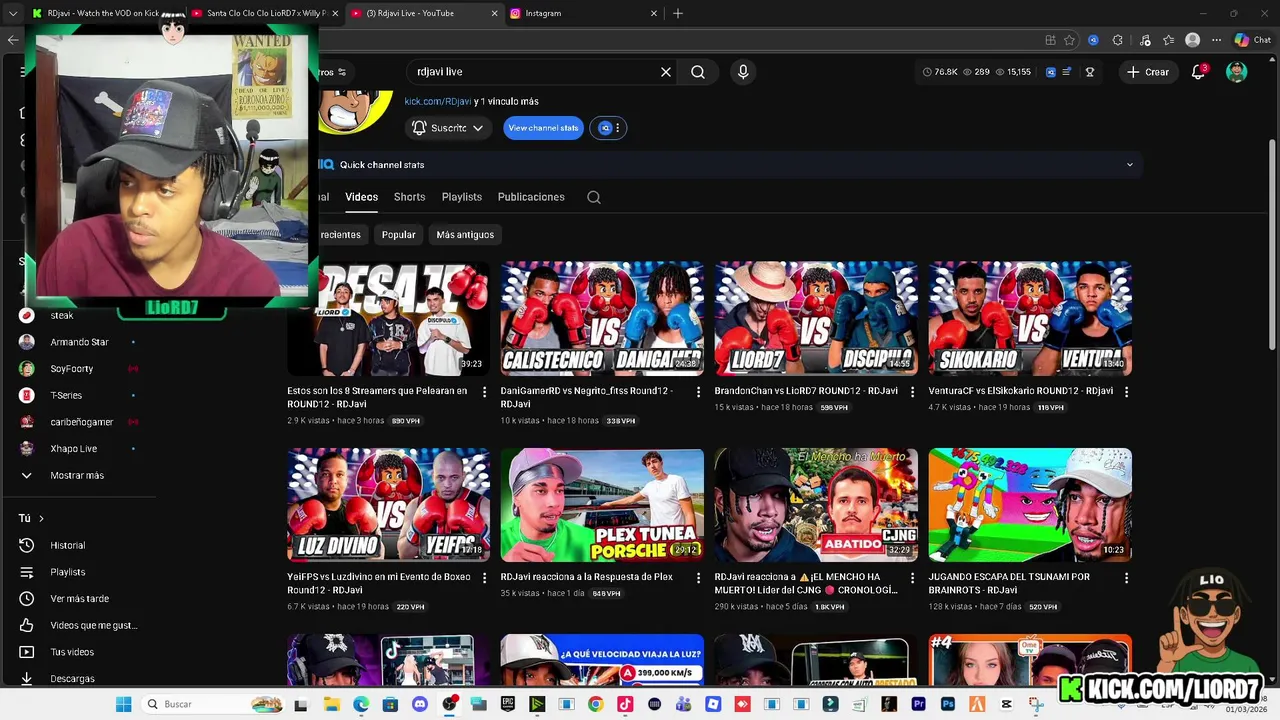This screenshot has height=720, width=1280.
Task: Click the View channel stats button
Action: [543, 128]
